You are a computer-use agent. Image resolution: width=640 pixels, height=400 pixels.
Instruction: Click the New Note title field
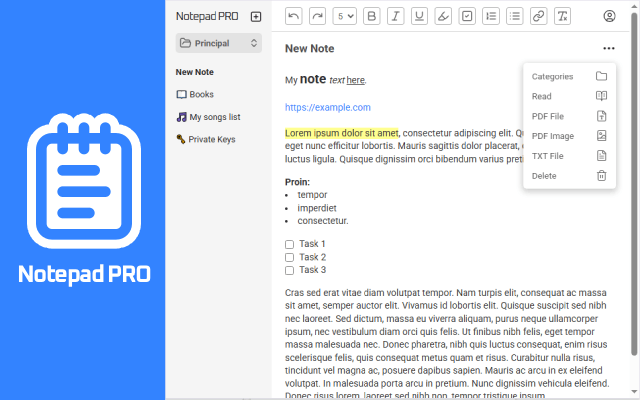[x=310, y=49]
